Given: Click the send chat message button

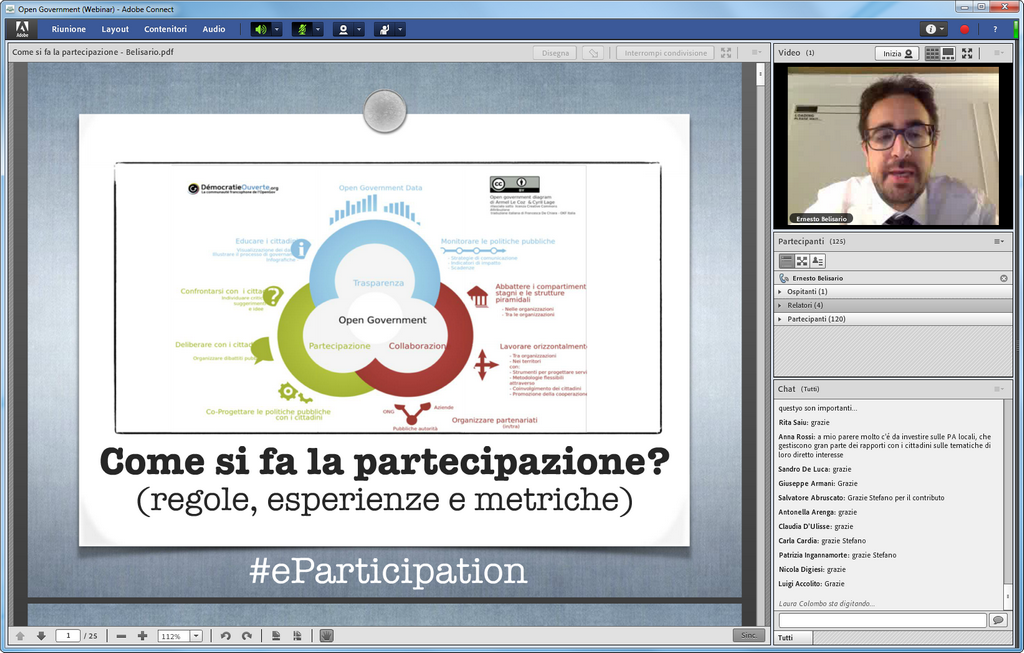Looking at the screenshot, I should coord(998,620).
